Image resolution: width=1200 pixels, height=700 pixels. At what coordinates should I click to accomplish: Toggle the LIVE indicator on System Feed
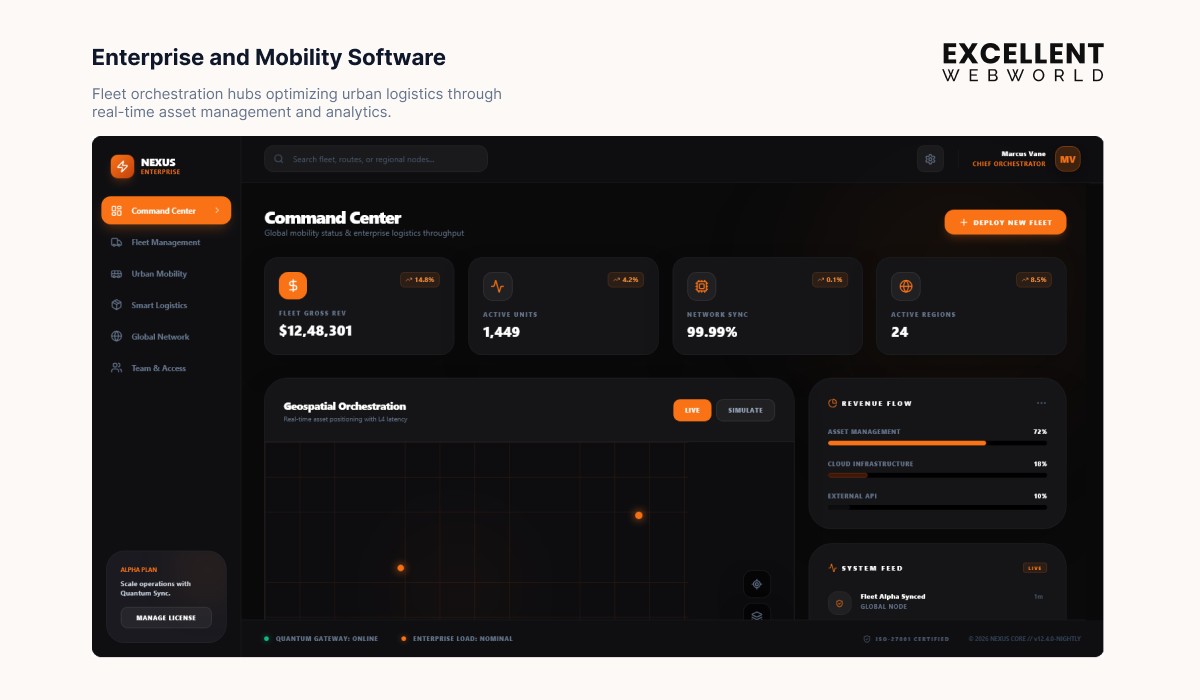[x=1035, y=567]
